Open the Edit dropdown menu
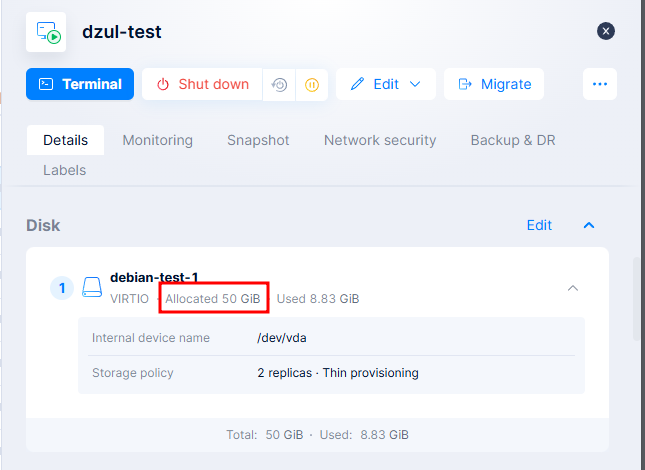 tap(385, 85)
